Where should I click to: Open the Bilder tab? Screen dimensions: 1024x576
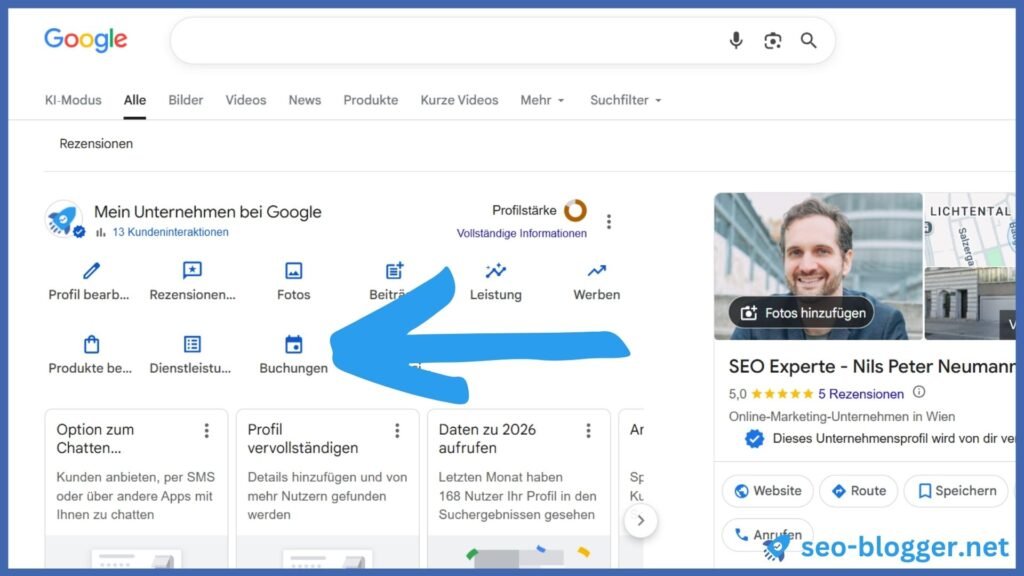(x=185, y=100)
